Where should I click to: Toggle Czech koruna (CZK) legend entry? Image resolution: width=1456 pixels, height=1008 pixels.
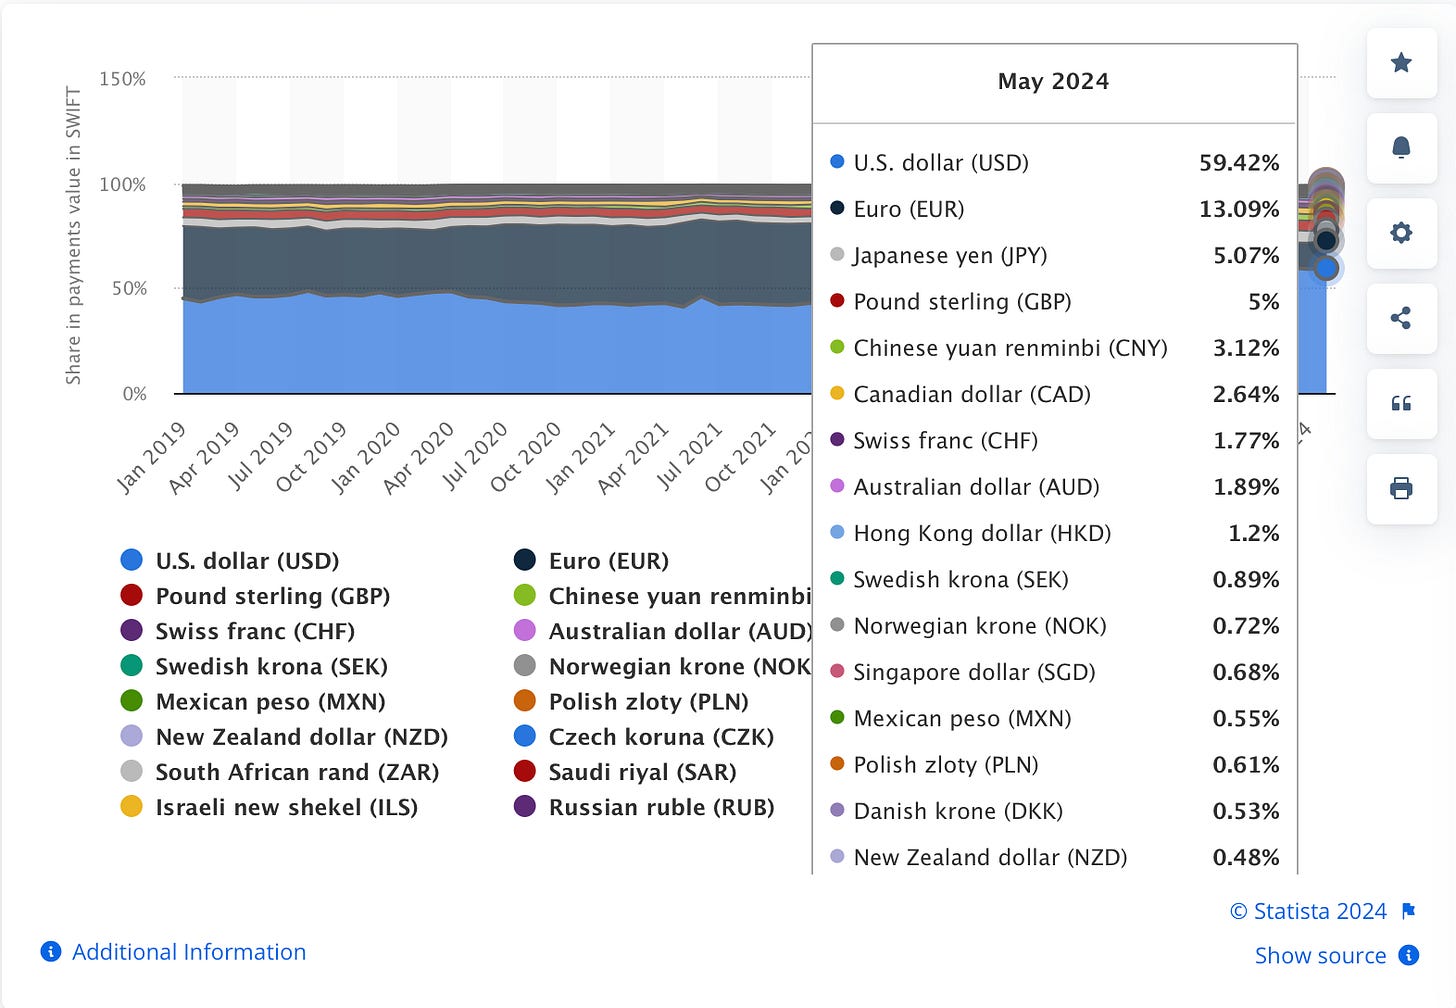(644, 737)
